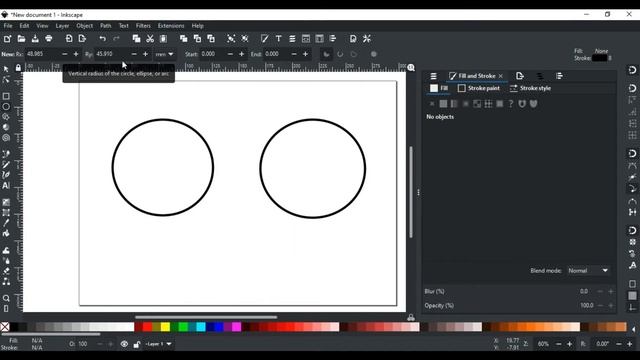
Task: Close the Fill and Stroke tab
Action: point(500,76)
